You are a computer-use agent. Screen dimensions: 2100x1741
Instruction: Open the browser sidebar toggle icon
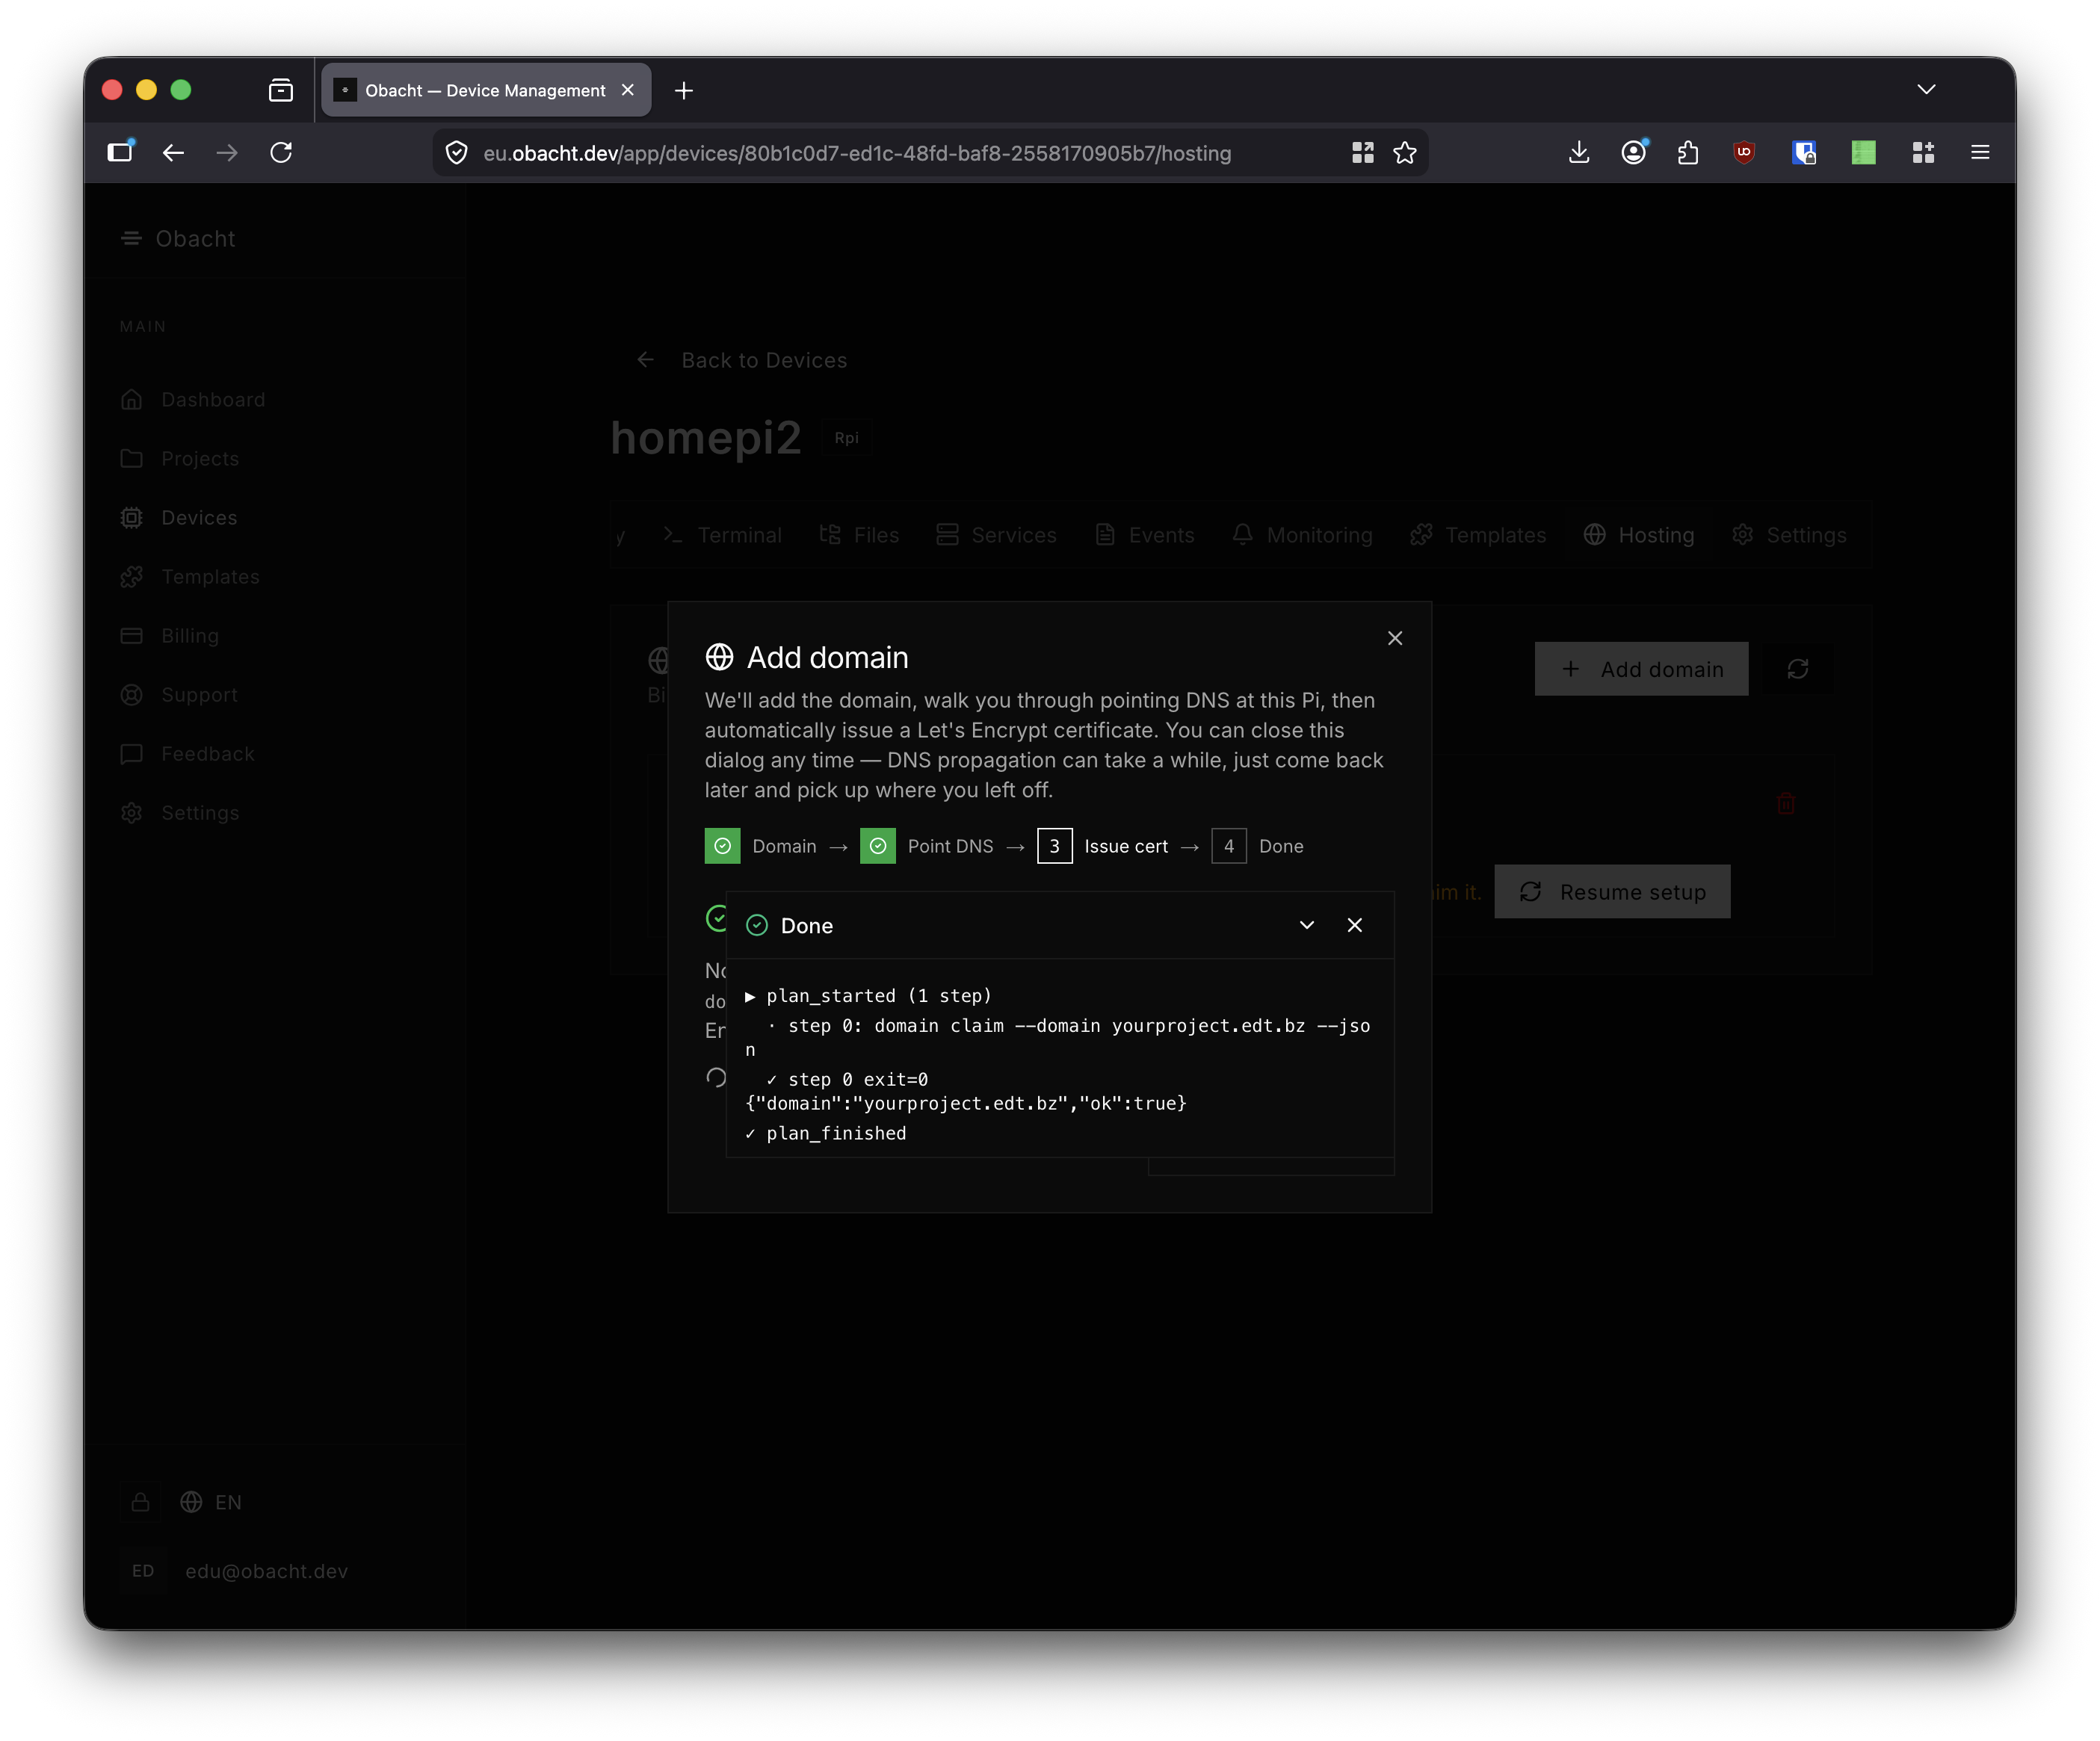pos(120,152)
